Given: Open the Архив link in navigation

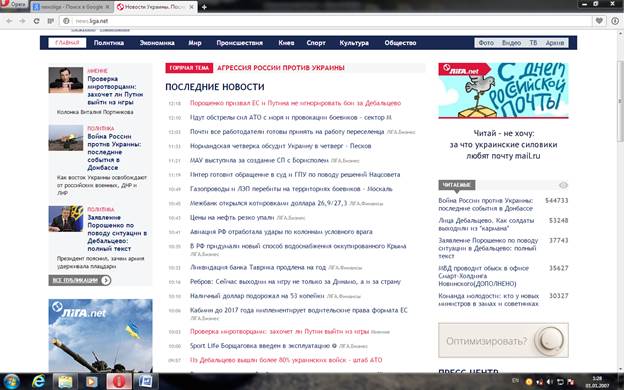Looking at the screenshot, I should tap(555, 43).
